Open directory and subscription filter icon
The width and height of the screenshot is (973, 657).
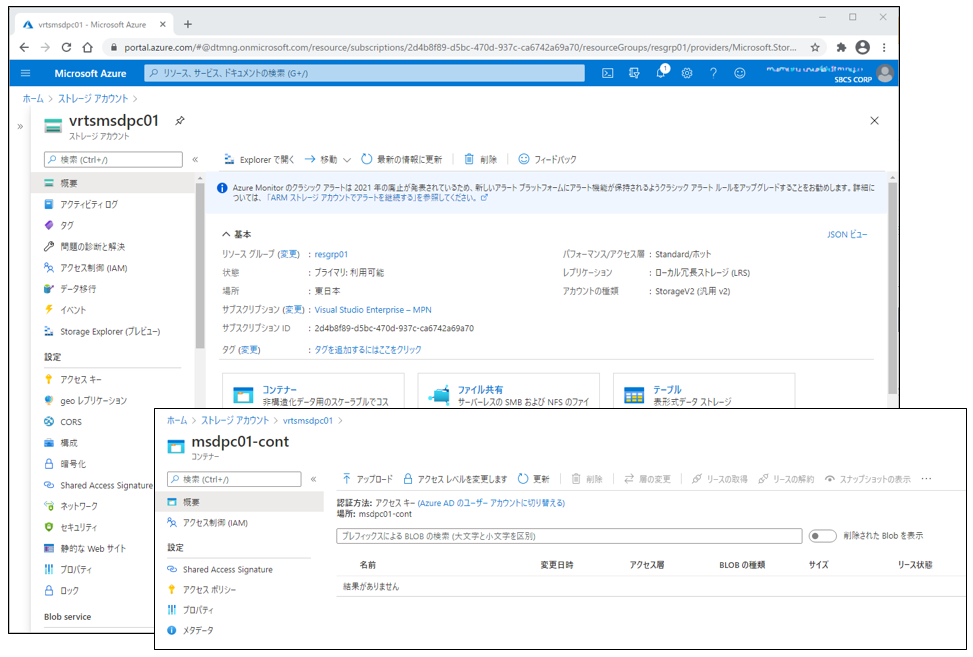pos(634,73)
